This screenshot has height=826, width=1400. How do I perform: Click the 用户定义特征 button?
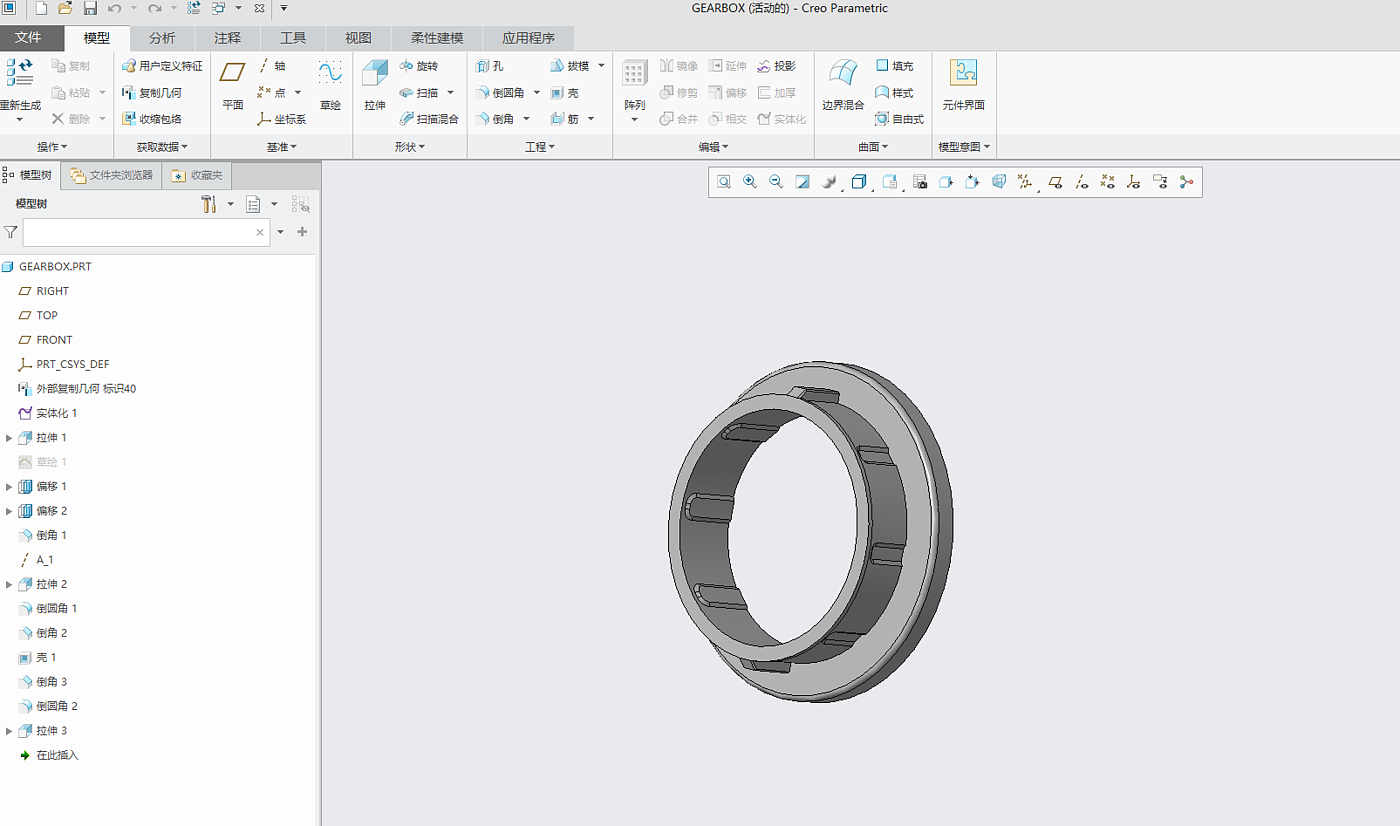click(162, 66)
